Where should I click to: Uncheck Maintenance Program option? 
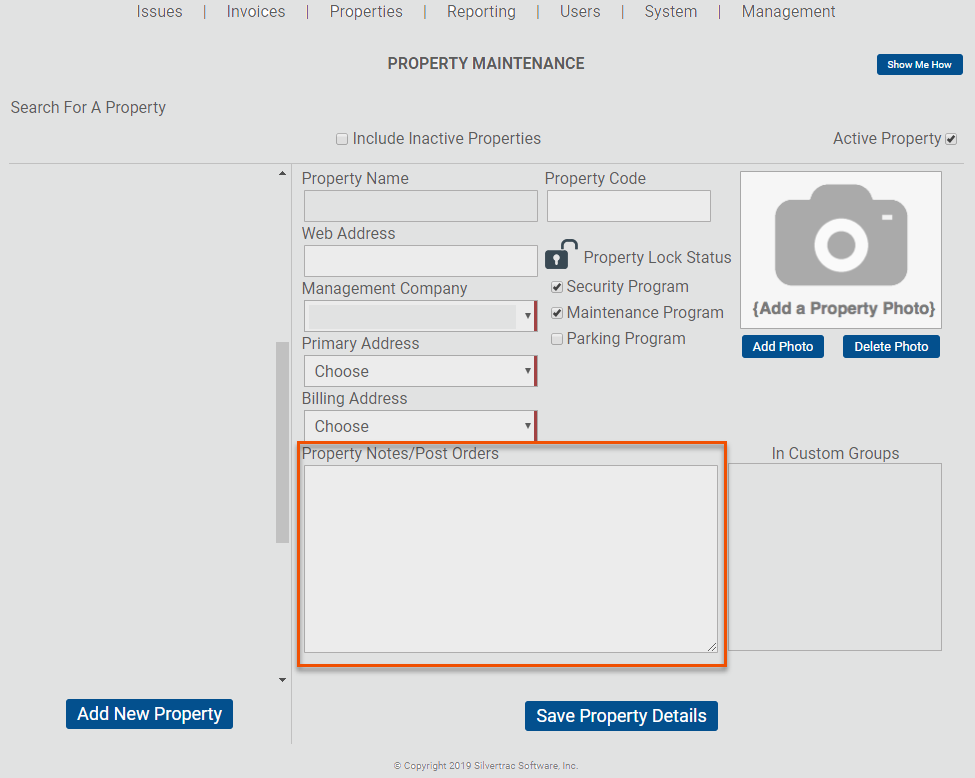557,313
